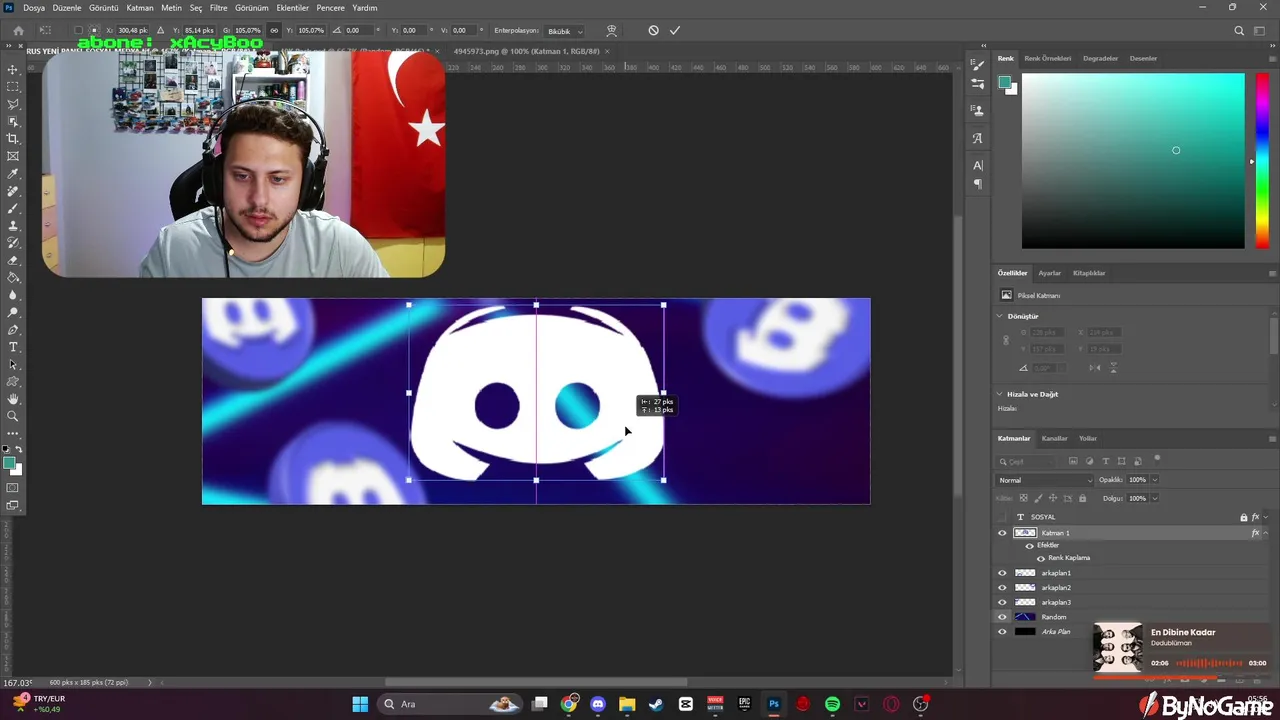Hide the Random layer

[1002, 617]
